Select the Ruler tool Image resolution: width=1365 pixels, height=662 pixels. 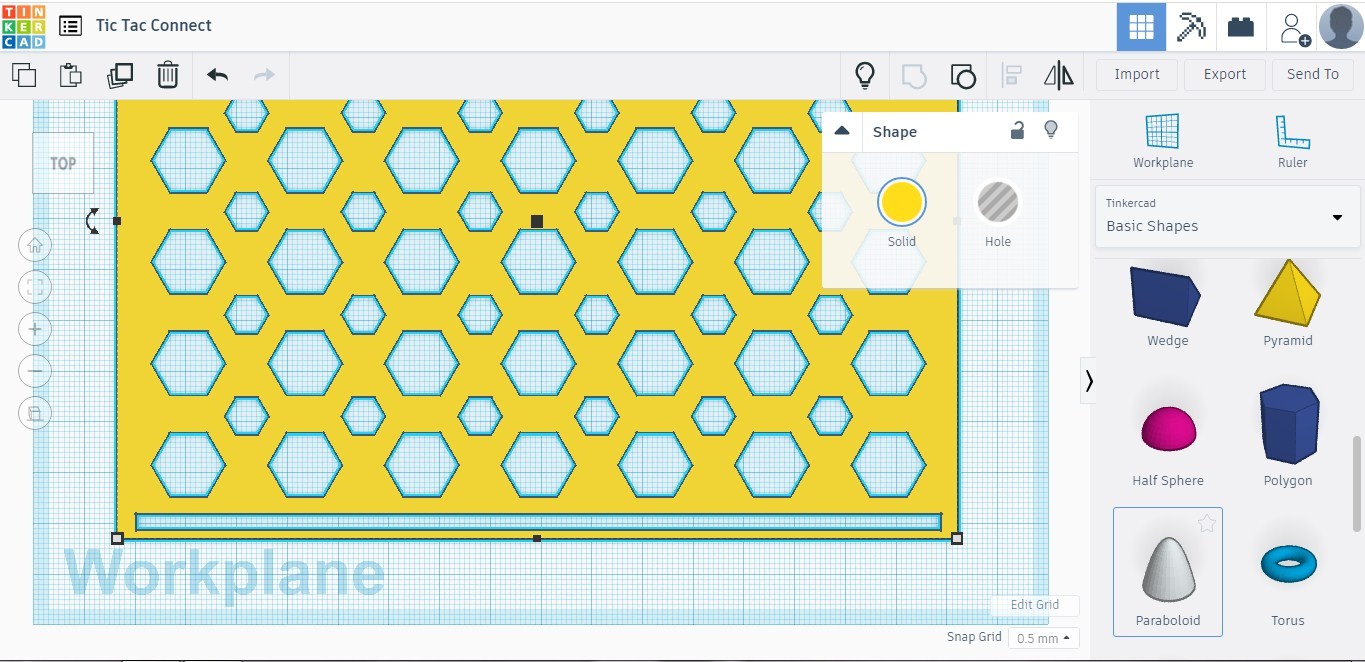coord(1293,141)
